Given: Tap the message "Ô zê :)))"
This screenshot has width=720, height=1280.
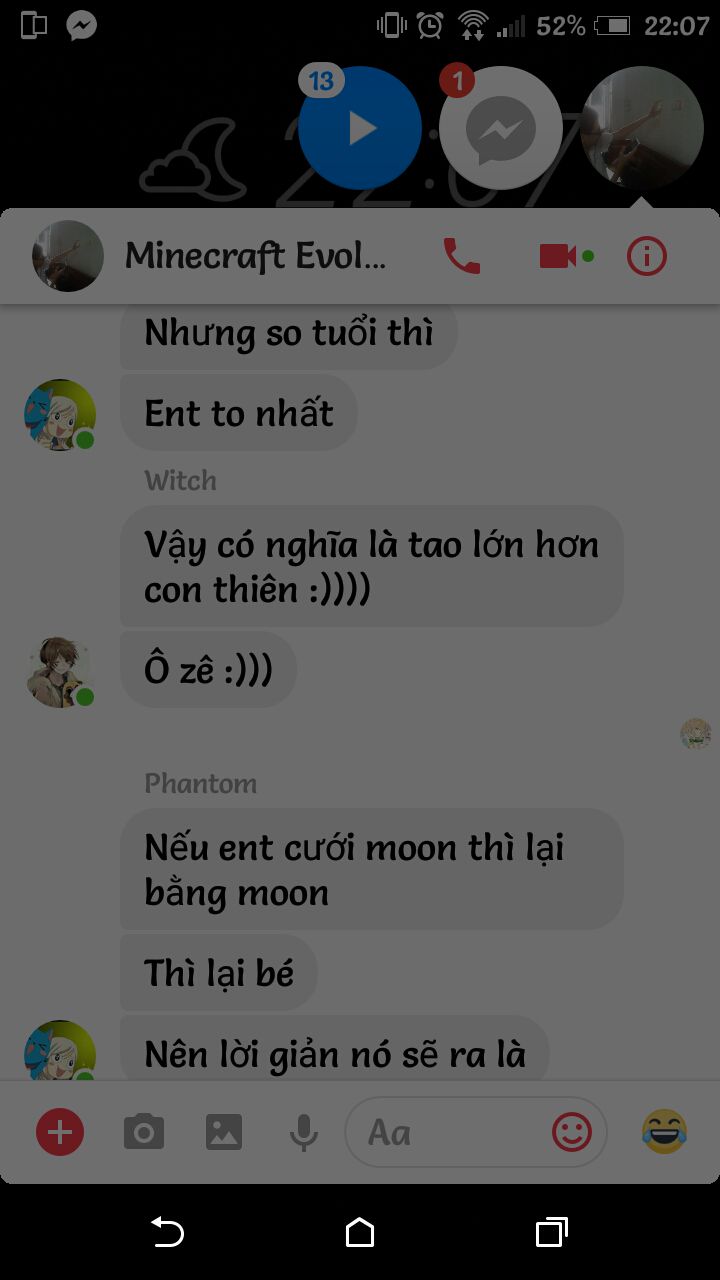Looking at the screenshot, I should point(209,670).
